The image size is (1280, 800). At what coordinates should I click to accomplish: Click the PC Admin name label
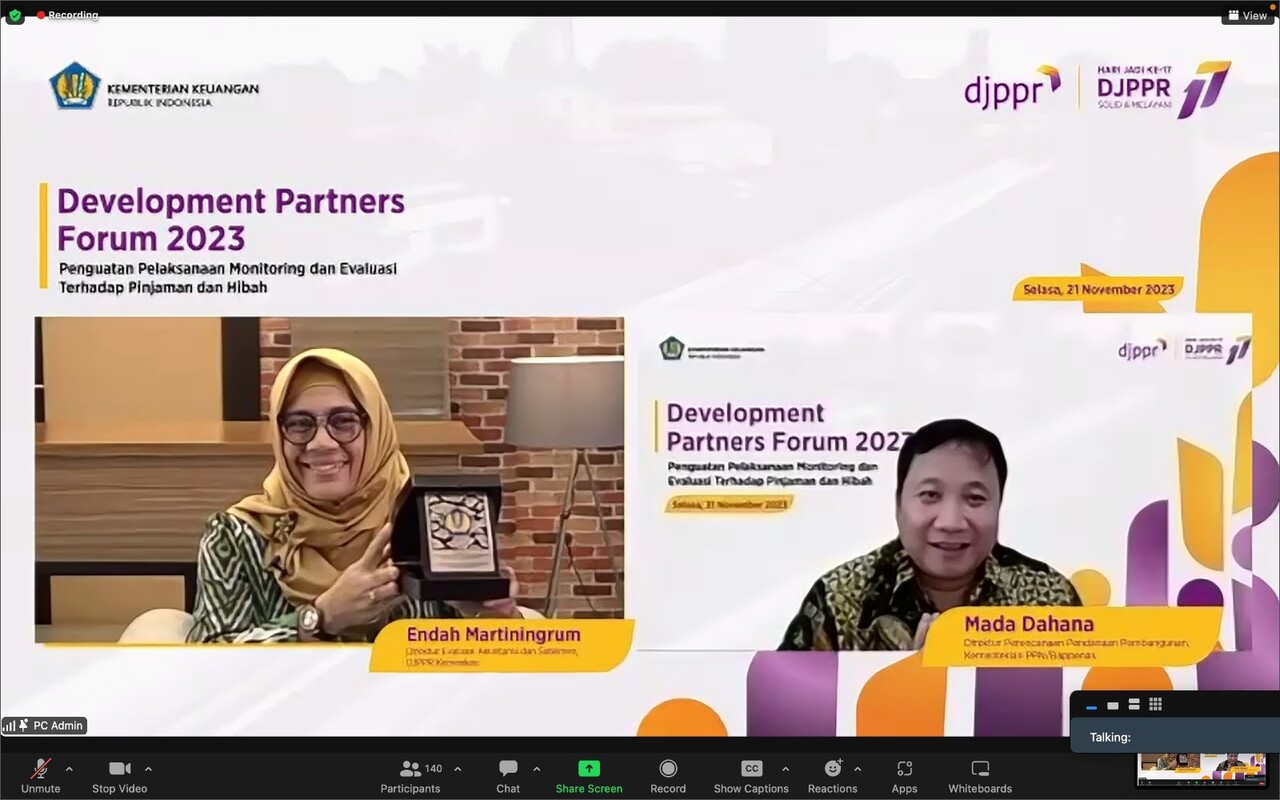58,725
